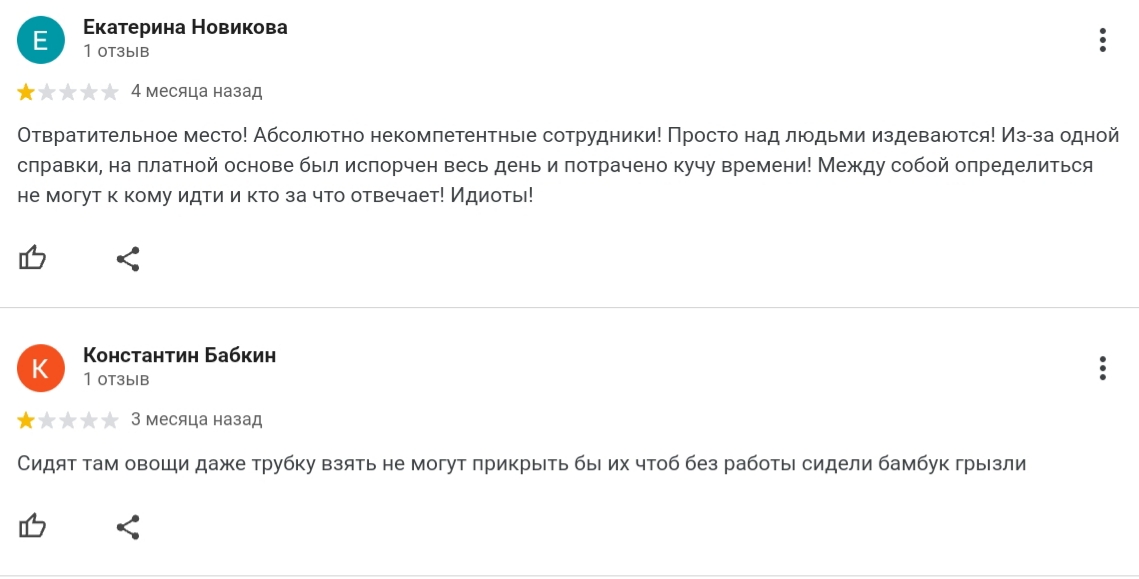Click the gold star in Екатерина's rating

point(26,92)
